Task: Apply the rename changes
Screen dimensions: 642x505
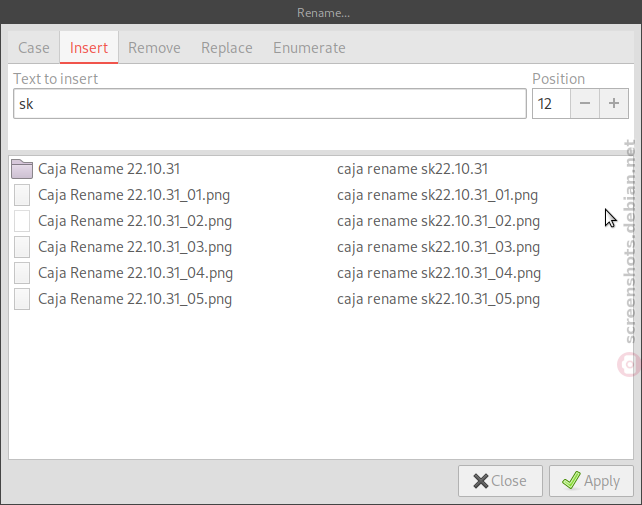Action: tap(591, 481)
